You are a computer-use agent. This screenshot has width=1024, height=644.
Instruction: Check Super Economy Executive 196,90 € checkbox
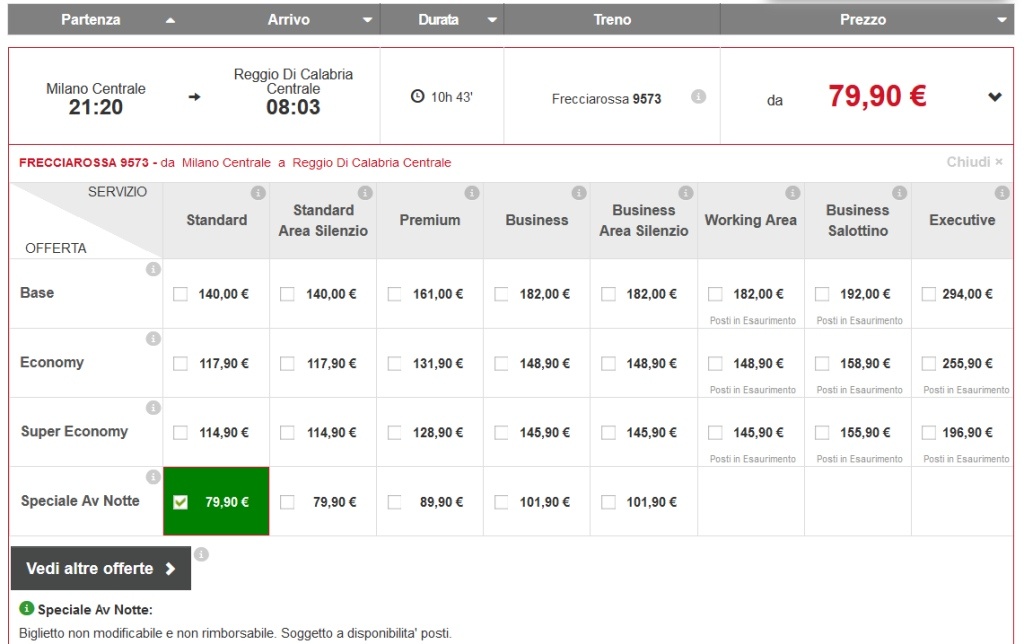(x=929, y=433)
